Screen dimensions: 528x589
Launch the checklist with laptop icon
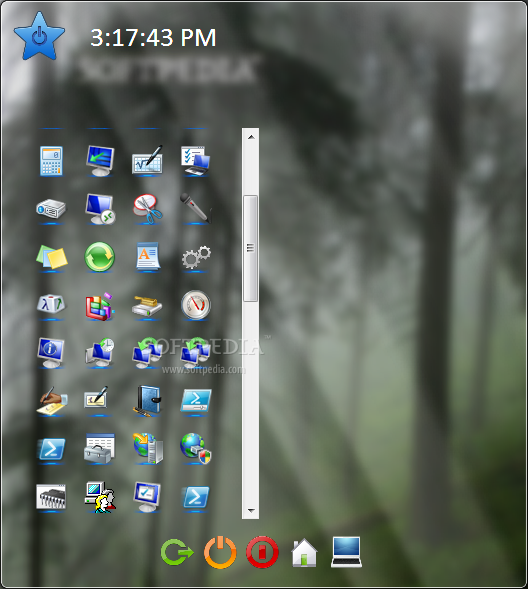[195, 161]
